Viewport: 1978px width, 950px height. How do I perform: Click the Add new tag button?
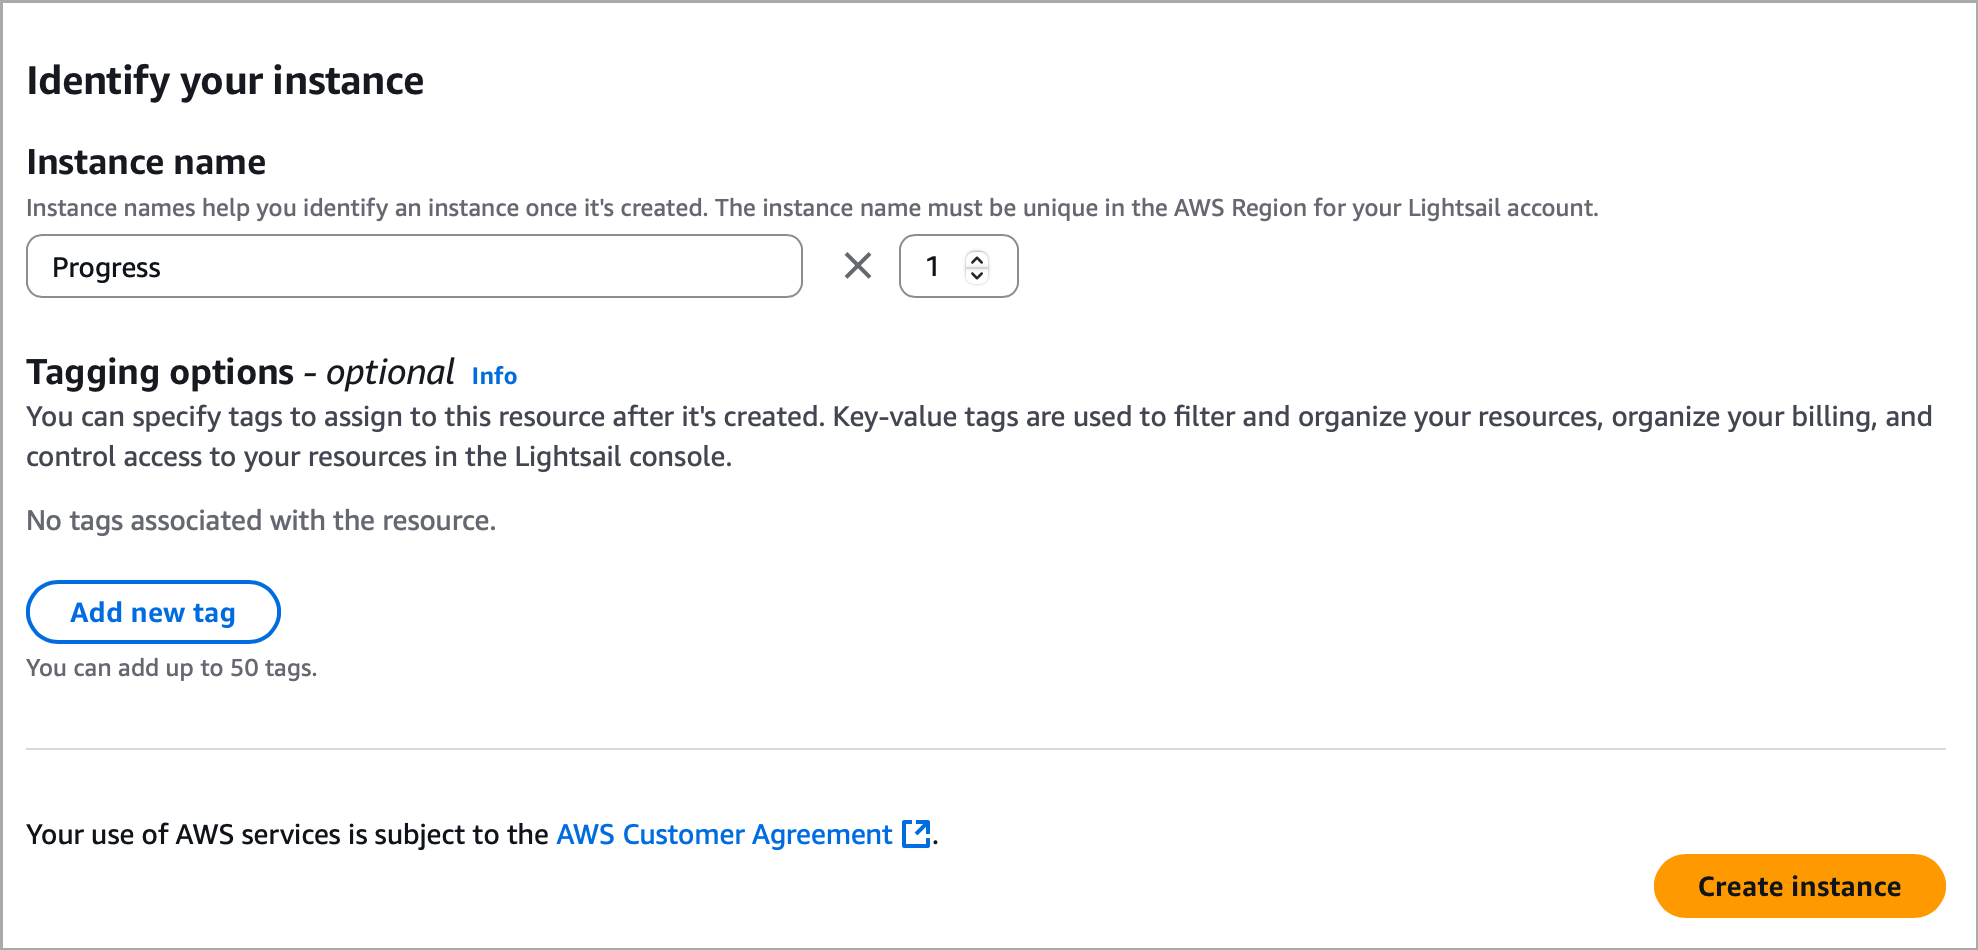point(153,612)
